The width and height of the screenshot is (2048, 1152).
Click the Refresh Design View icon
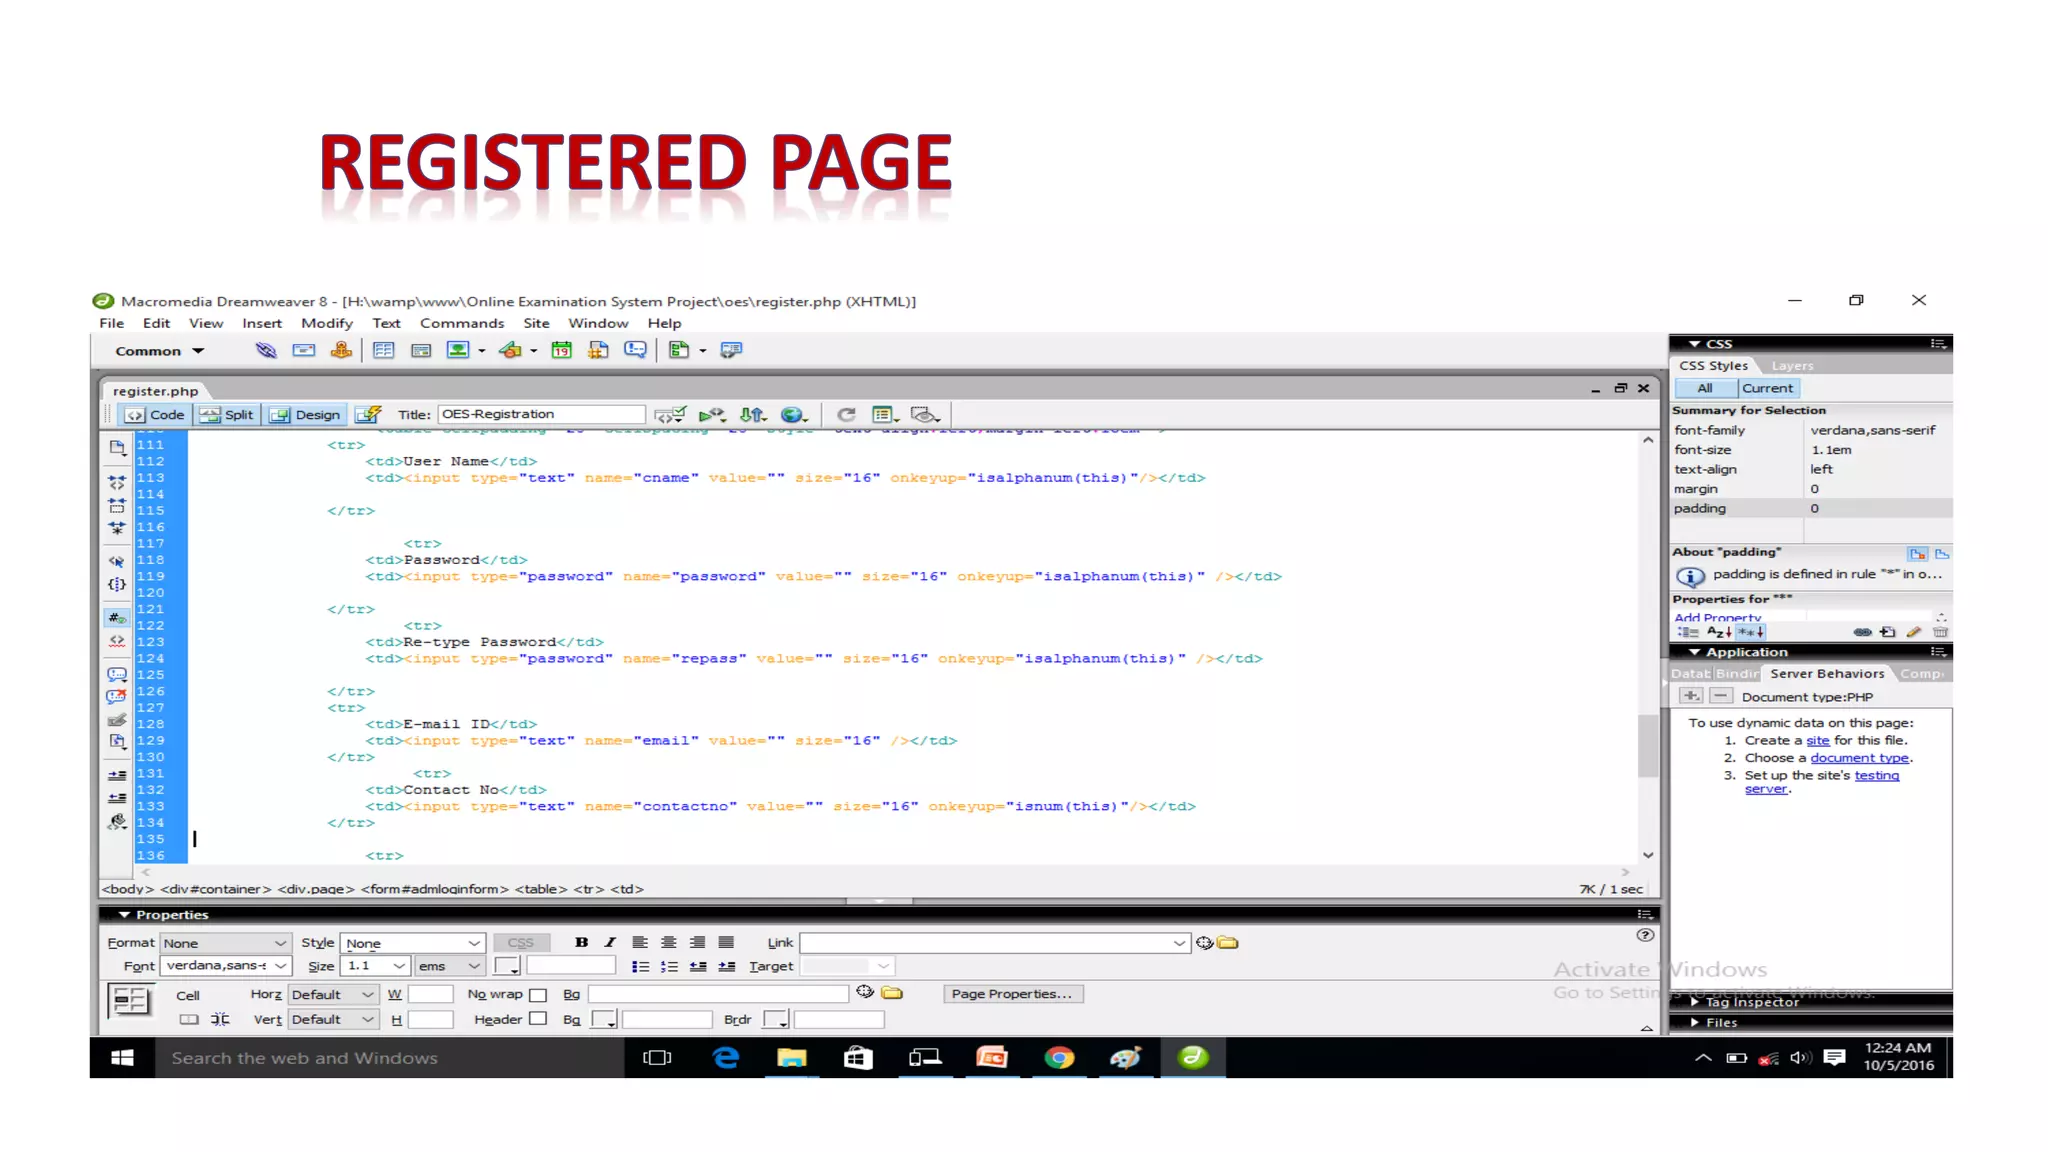pos(846,414)
